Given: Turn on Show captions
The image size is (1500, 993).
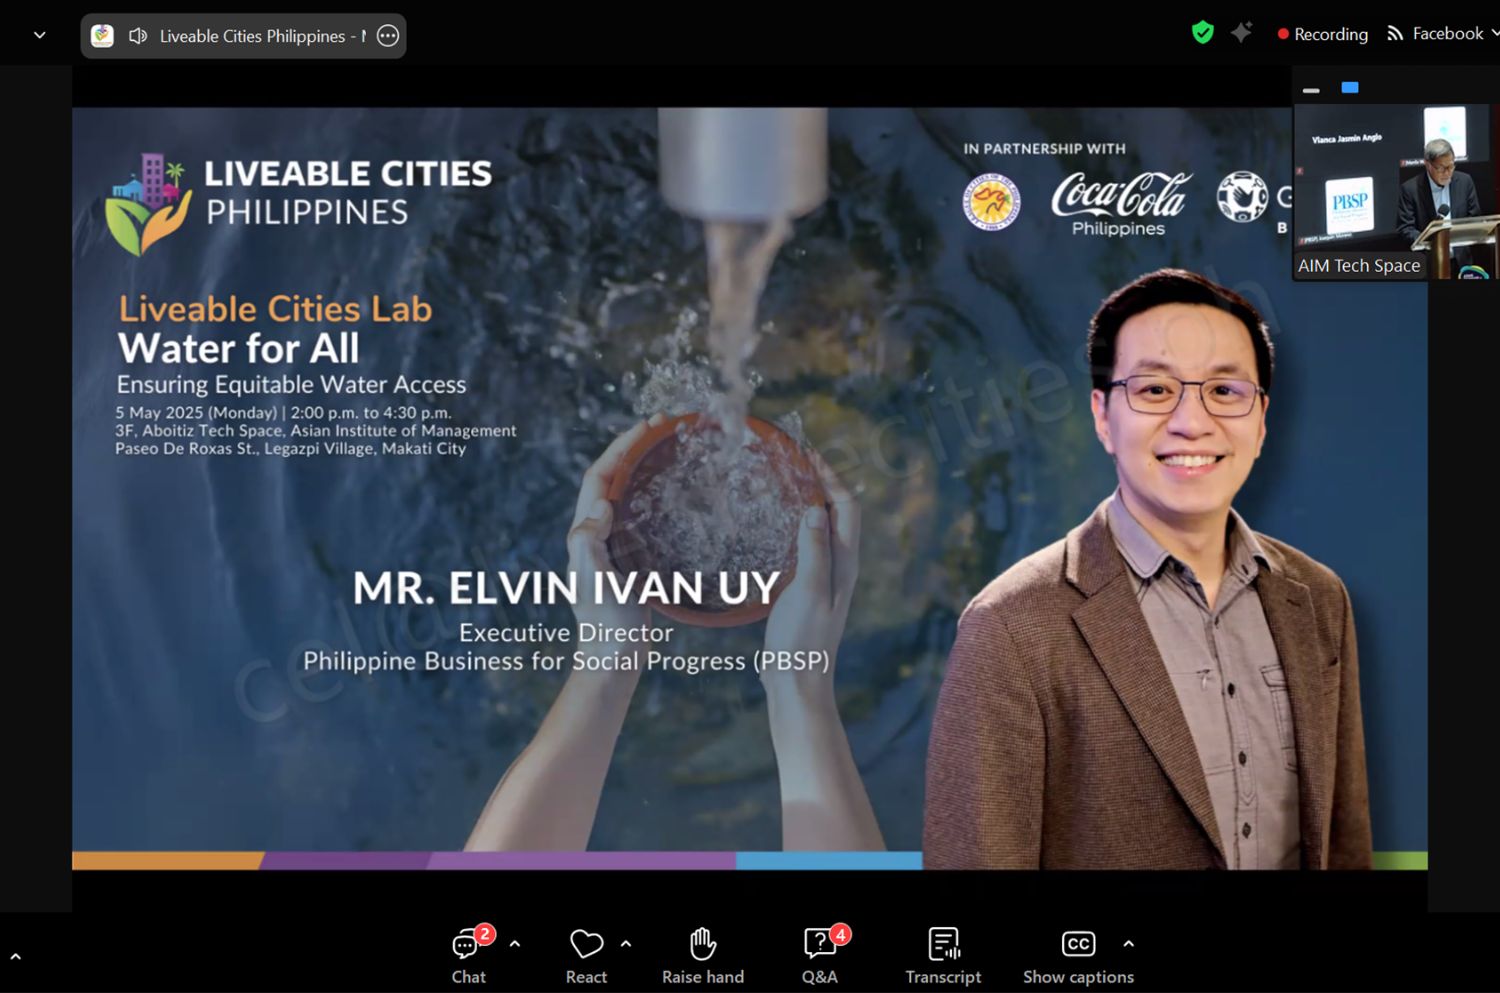Looking at the screenshot, I should [x=1078, y=955].
